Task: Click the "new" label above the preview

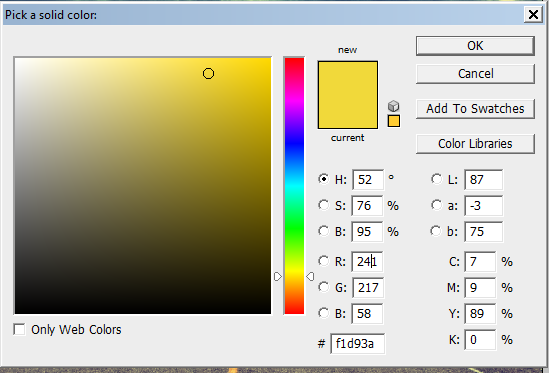Action: 347,50
